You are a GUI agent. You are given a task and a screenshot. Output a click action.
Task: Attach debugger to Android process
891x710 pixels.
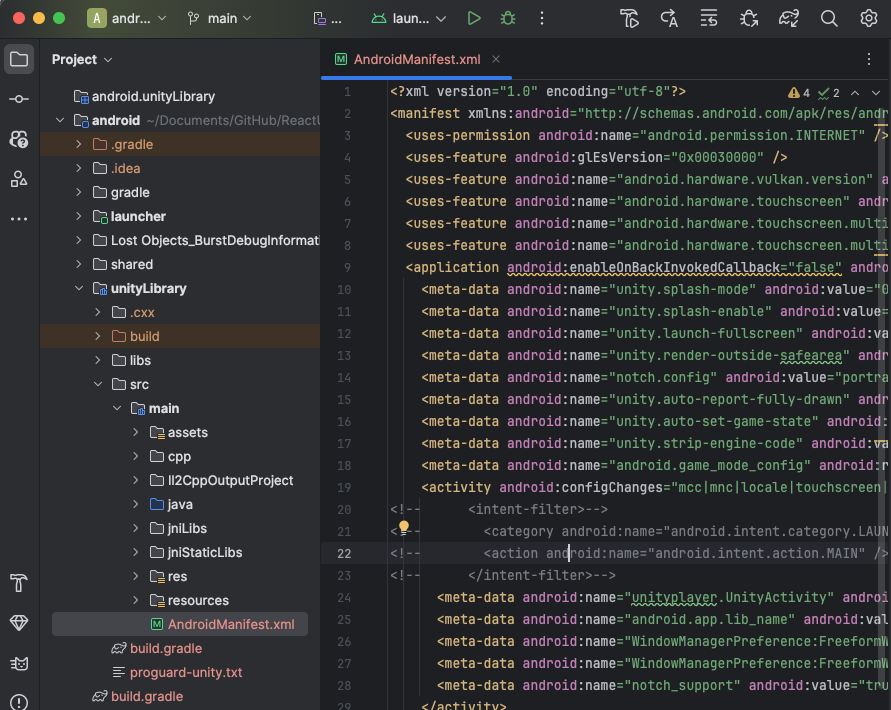point(749,18)
